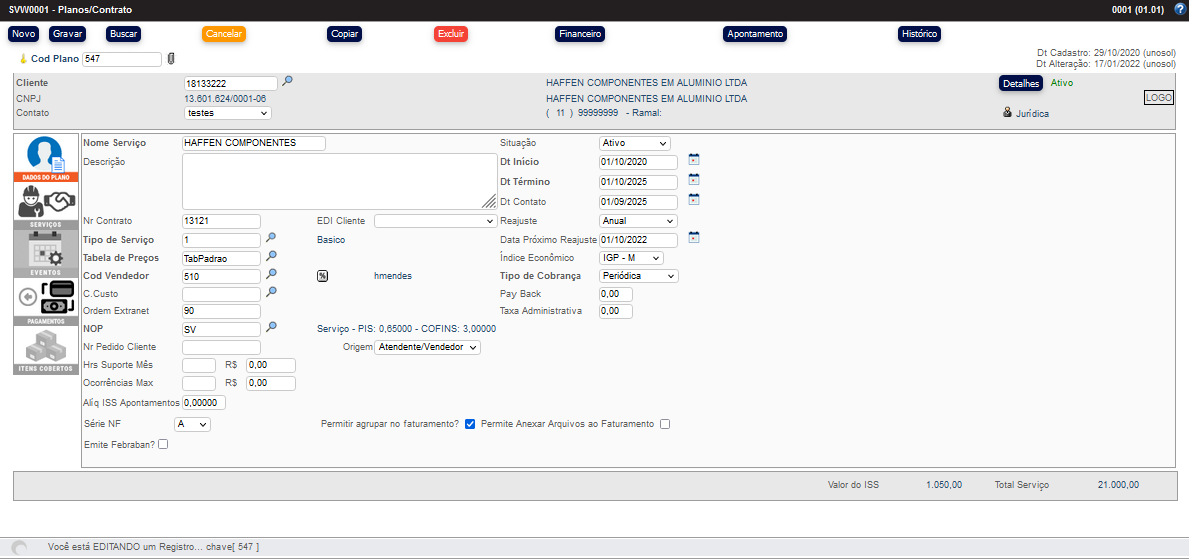Expand the Tipo de Cobrança dropdown

[638, 276]
